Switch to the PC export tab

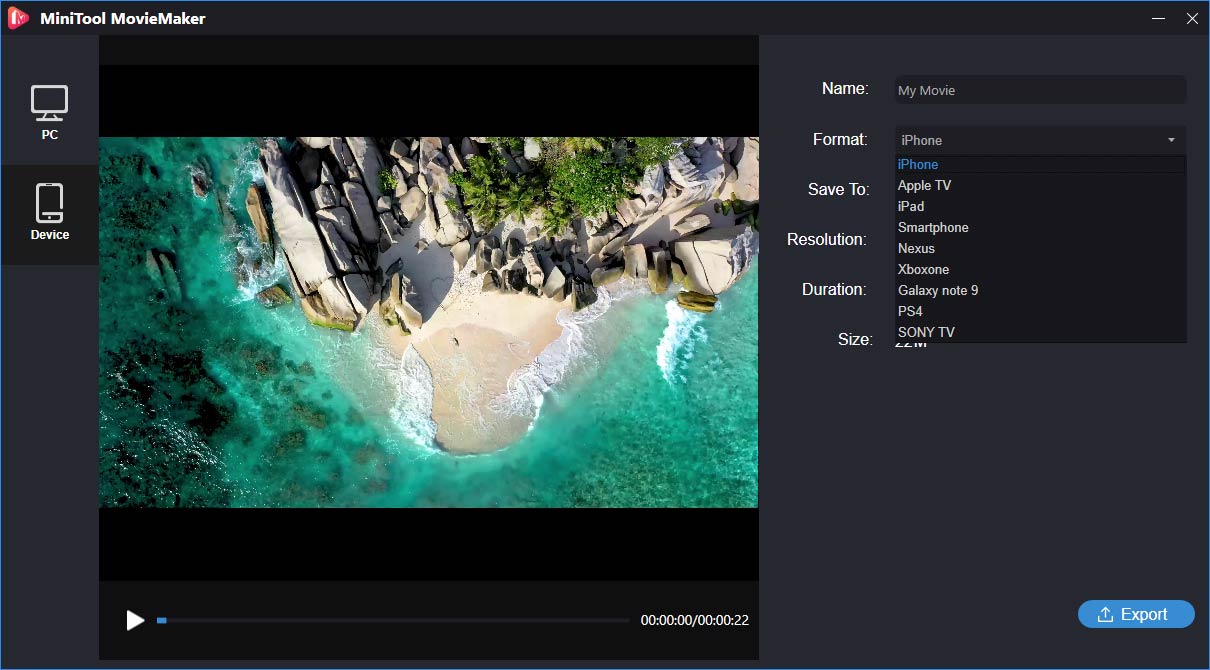pyautogui.click(x=49, y=113)
